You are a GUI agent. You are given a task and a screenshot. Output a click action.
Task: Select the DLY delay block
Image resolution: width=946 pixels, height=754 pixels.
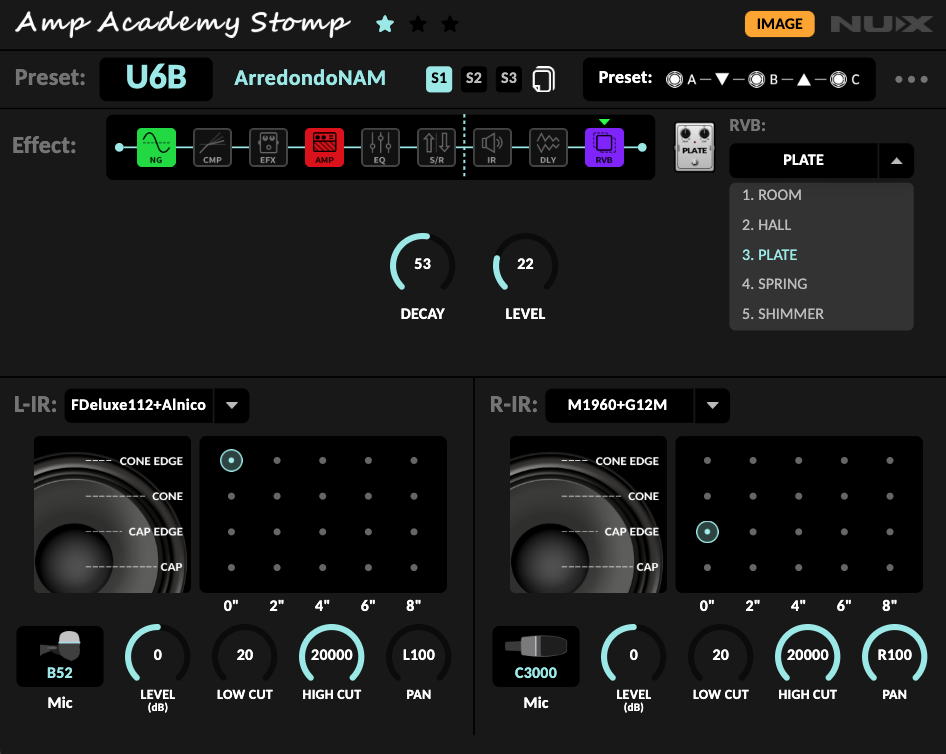click(548, 147)
